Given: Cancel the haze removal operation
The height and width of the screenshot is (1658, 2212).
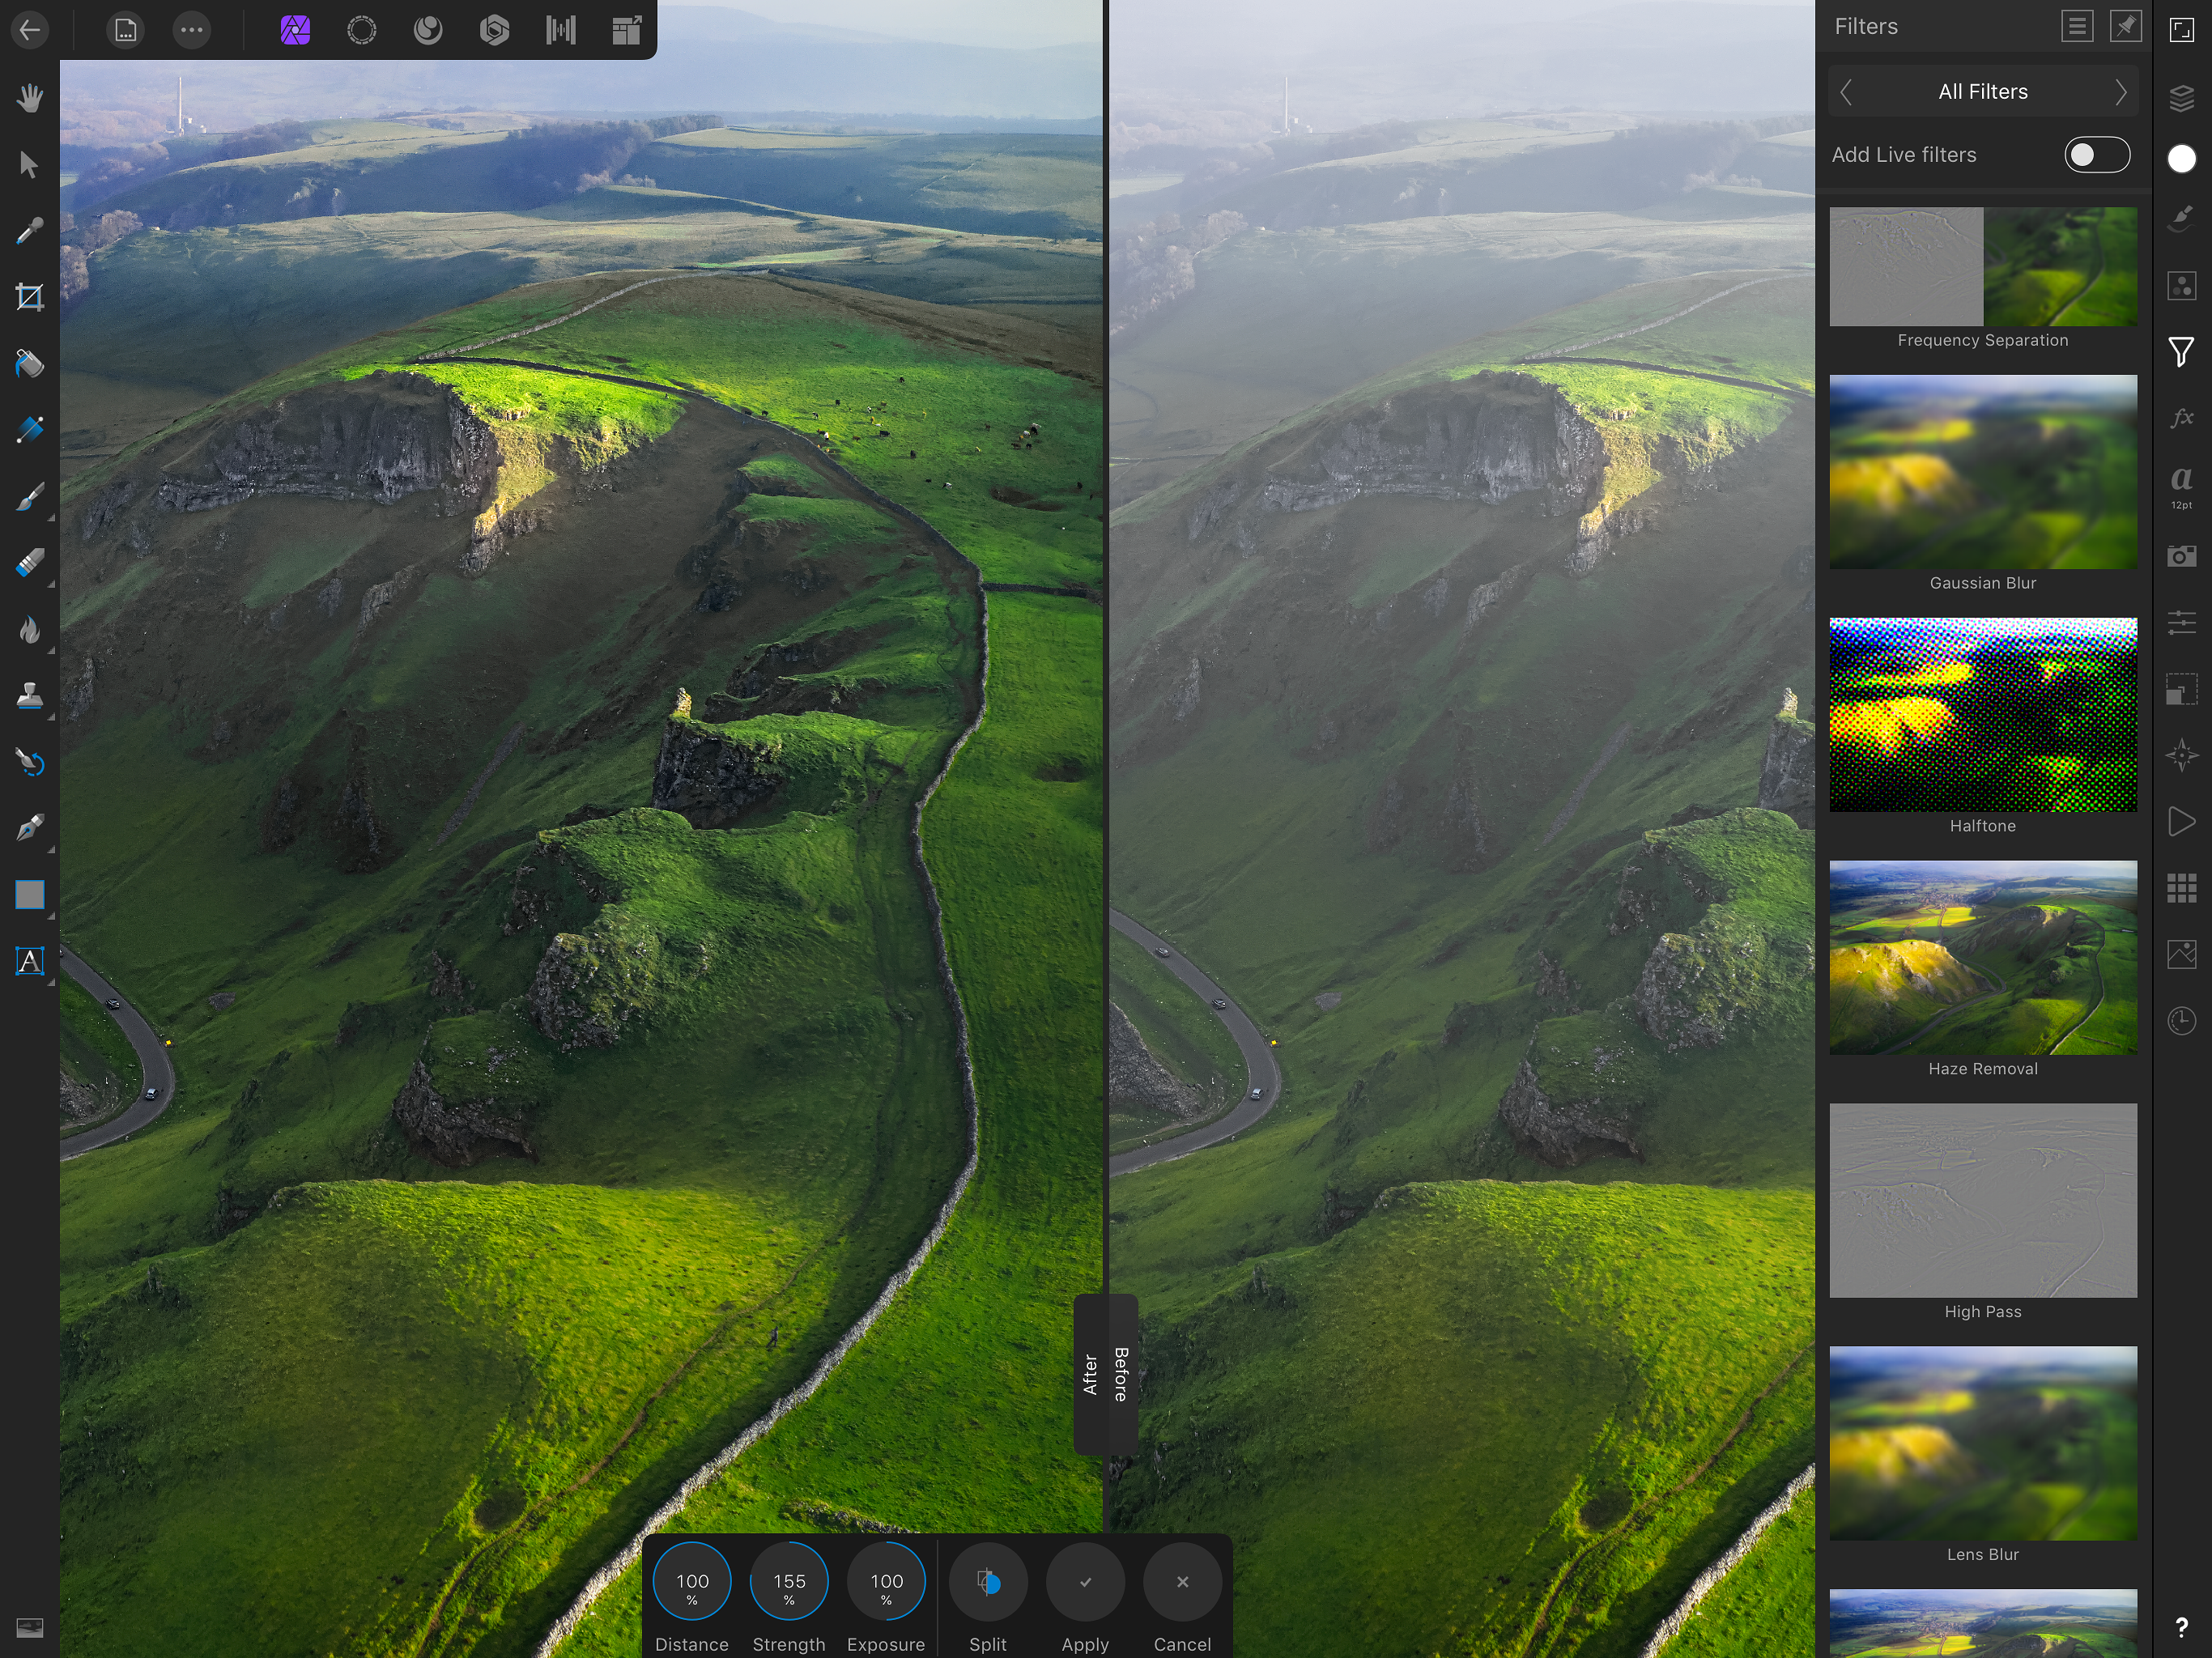Looking at the screenshot, I should click(1181, 1582).
